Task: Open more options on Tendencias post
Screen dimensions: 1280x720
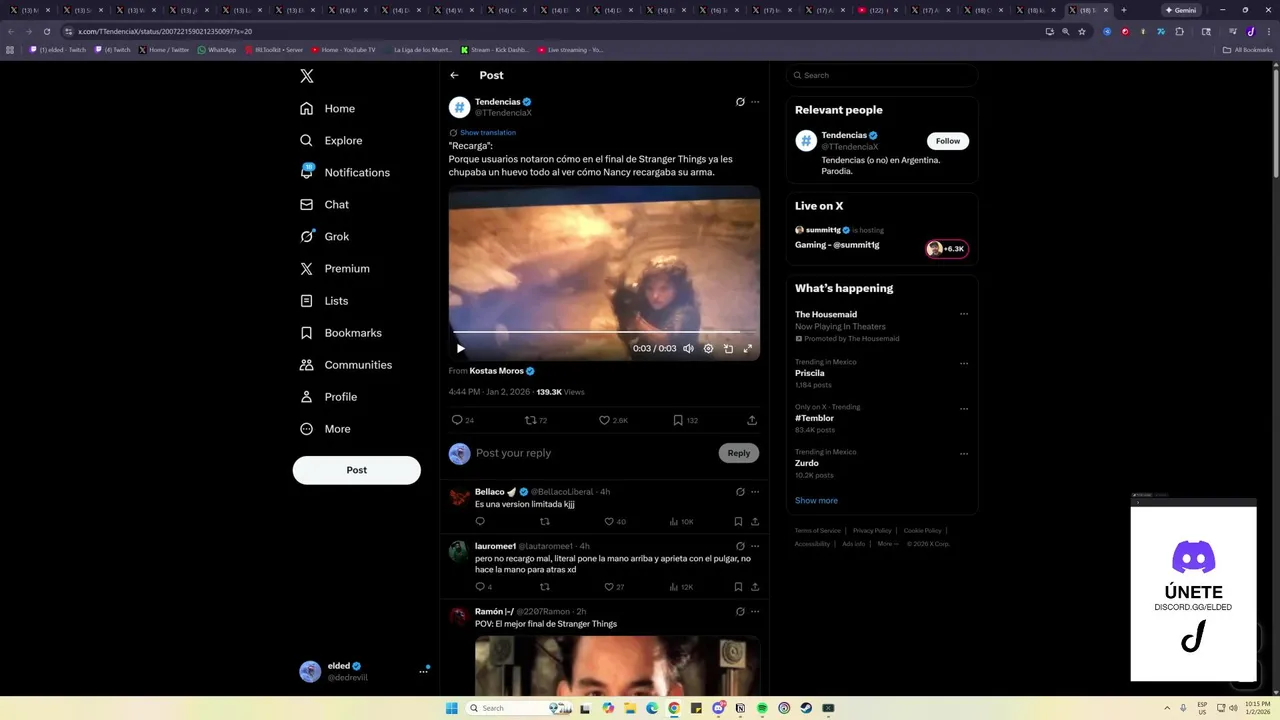Action: 755,102
